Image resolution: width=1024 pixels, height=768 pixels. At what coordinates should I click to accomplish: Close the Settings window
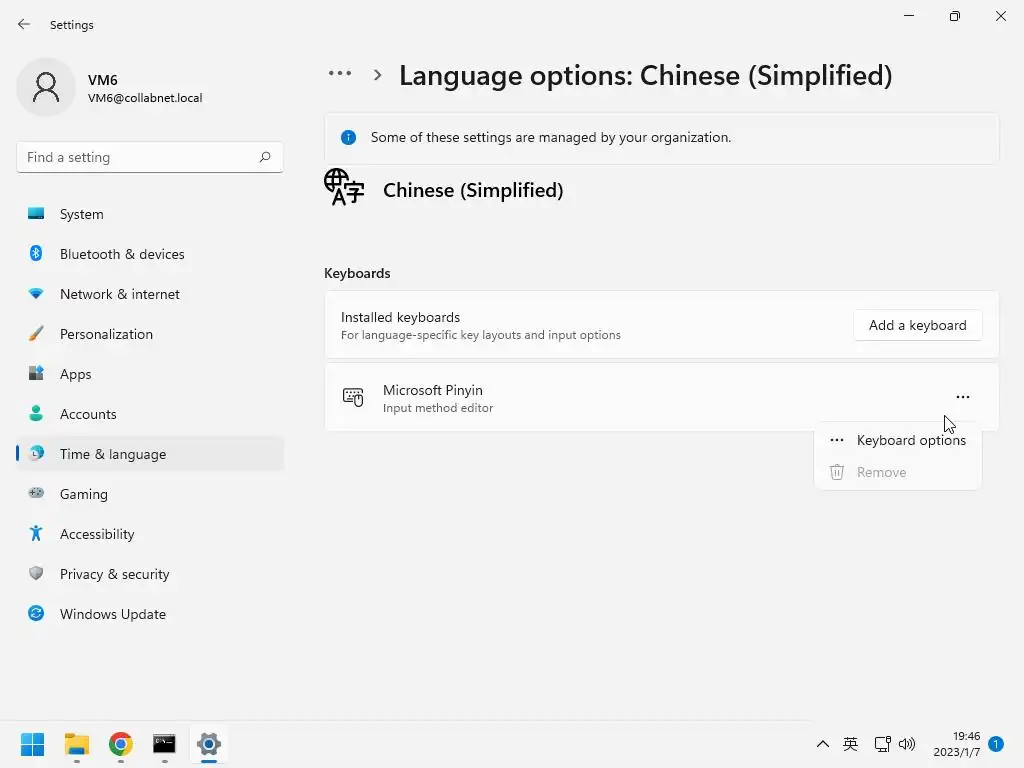tap(1000, 16)
